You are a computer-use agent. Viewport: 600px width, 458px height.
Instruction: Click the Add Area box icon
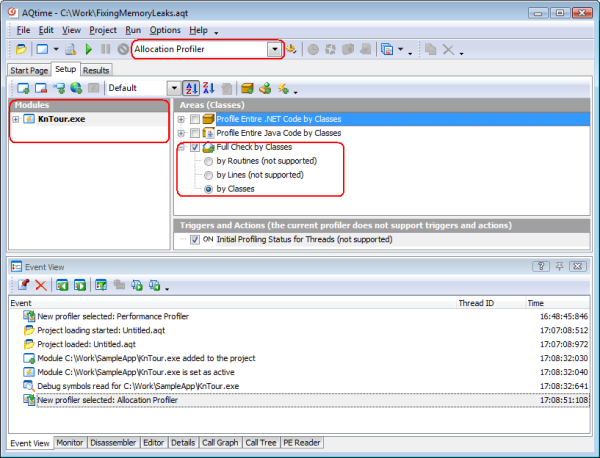[247, 88]
